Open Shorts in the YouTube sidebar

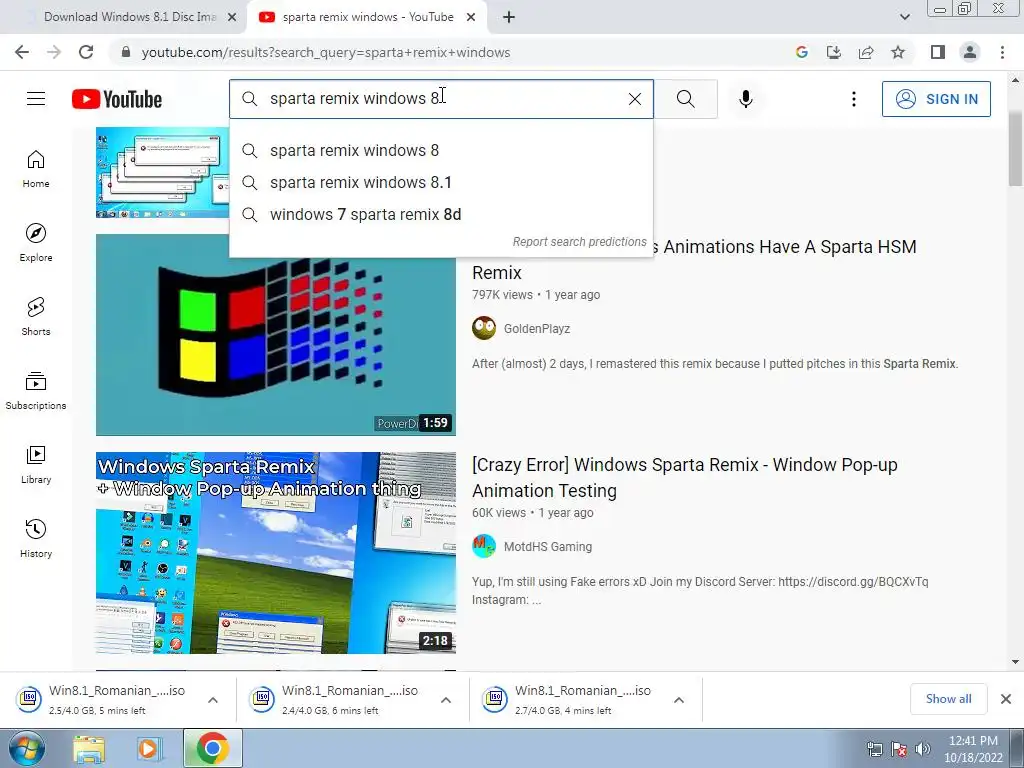click(36, 316)
